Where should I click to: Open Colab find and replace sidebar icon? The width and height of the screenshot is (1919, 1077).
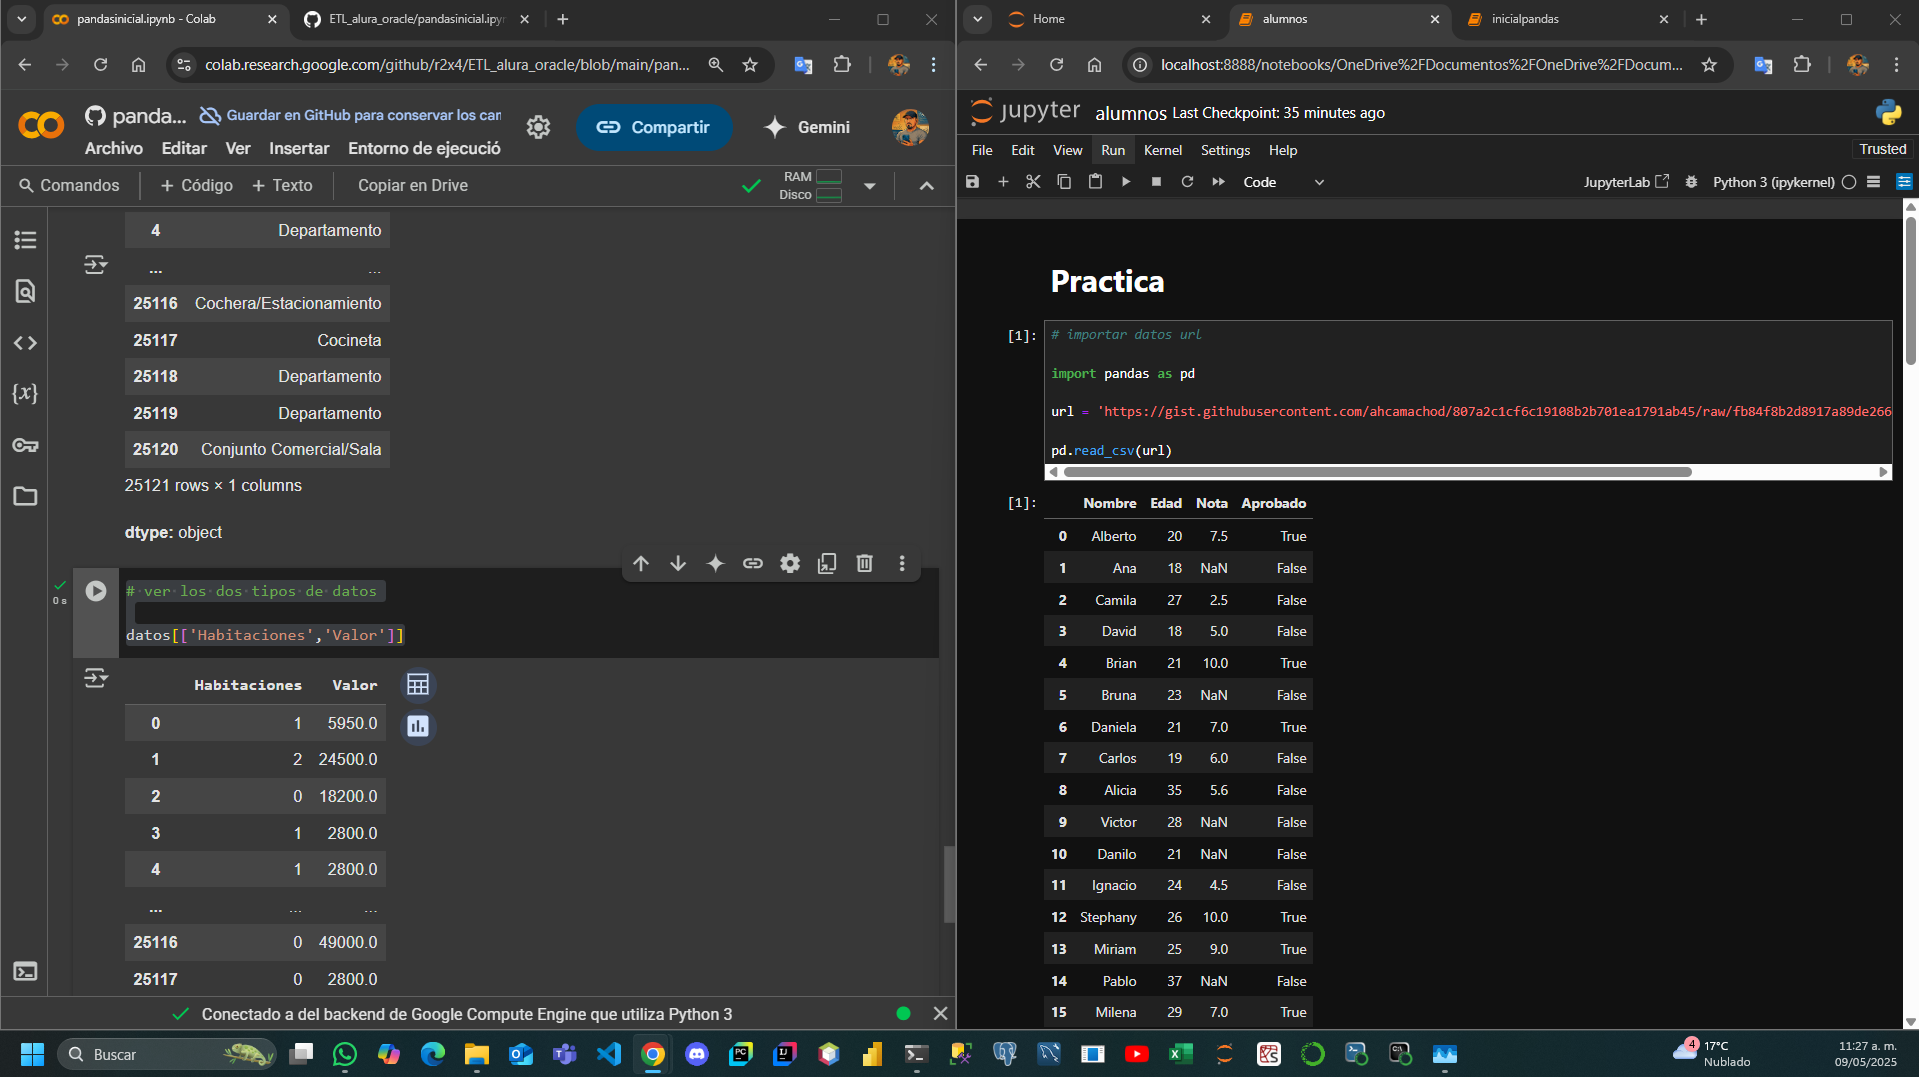pyautogui.click(x=25, y=291)
